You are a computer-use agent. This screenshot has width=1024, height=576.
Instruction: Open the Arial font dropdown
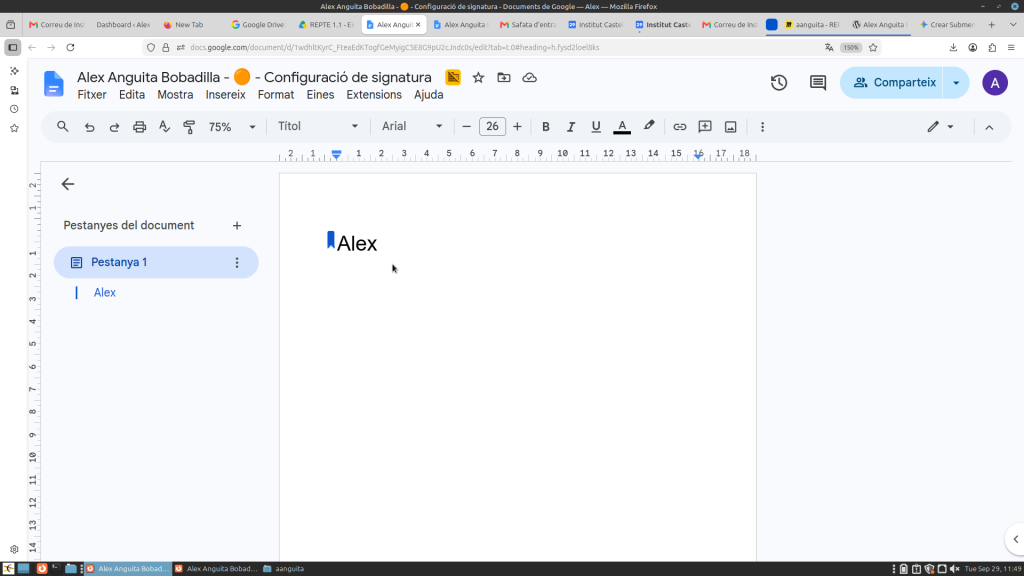click(x=412, y=126)
